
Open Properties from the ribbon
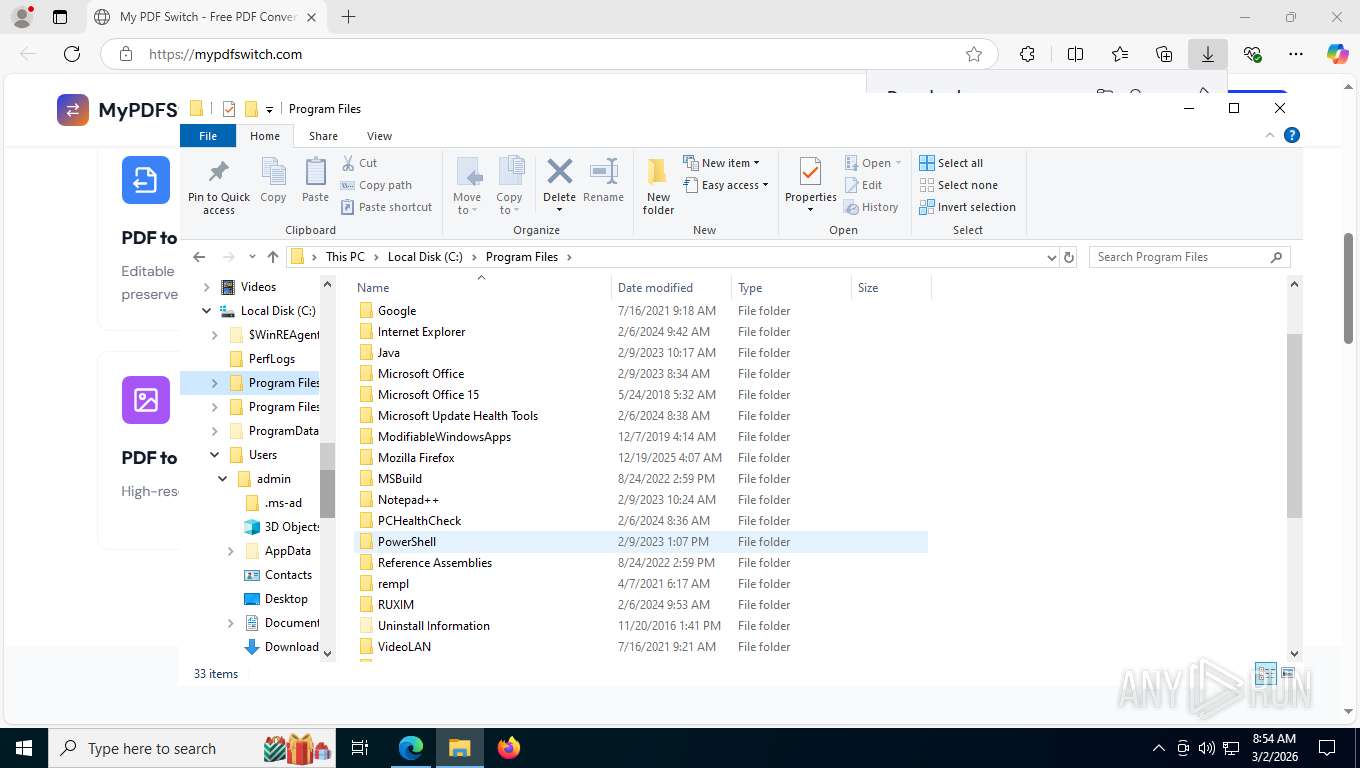click(x=811, y=185)
